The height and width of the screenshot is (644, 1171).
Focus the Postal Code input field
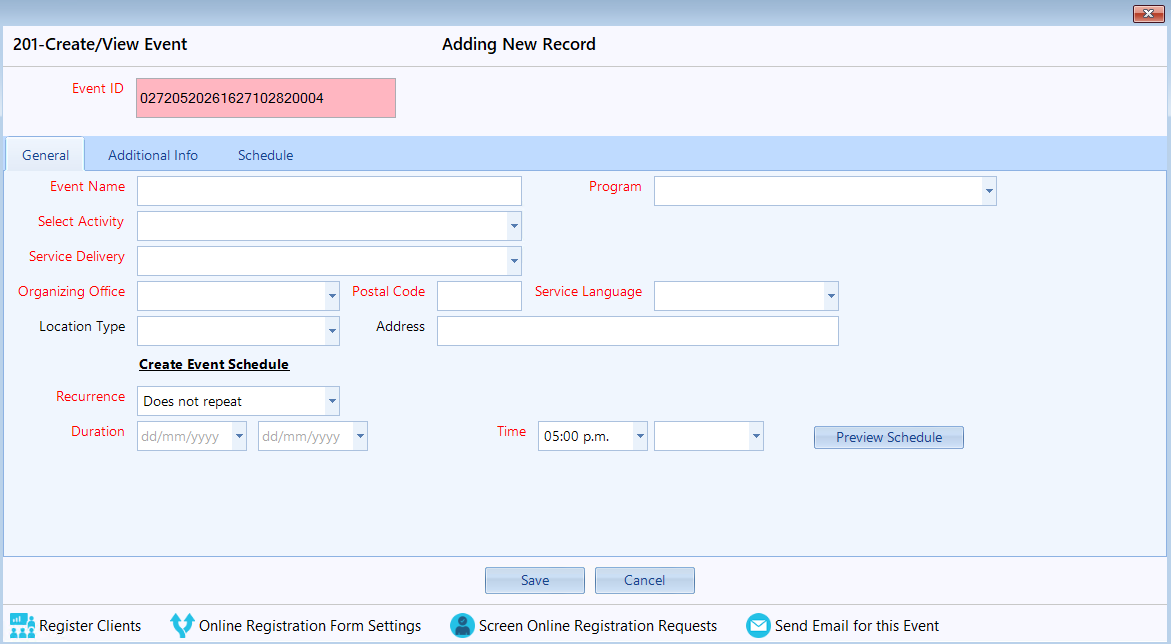479,296
